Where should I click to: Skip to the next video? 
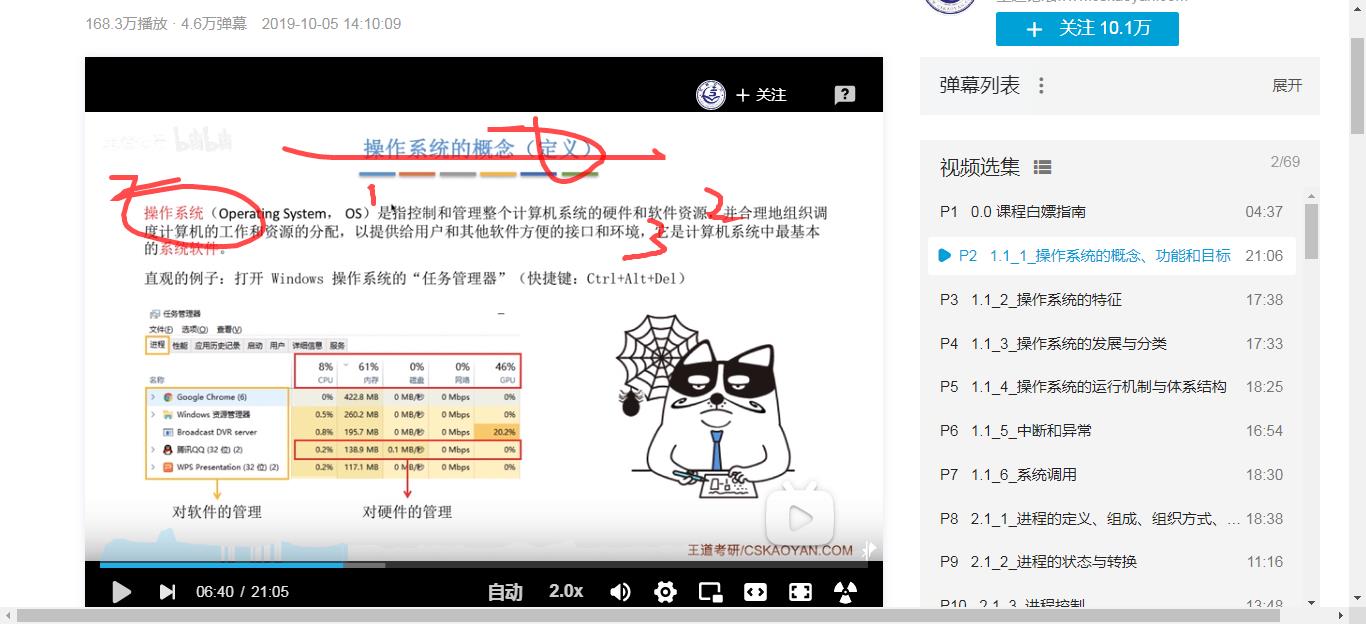click(x=167, y=592)
